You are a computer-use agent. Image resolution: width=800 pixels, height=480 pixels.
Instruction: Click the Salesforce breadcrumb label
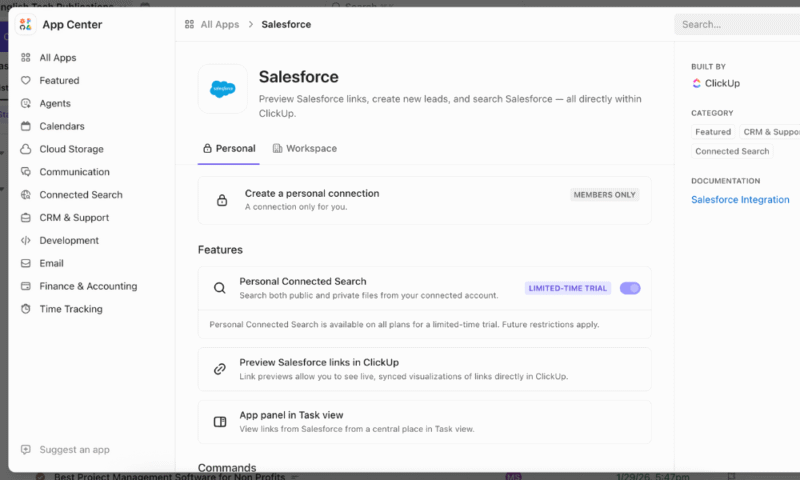286,24
